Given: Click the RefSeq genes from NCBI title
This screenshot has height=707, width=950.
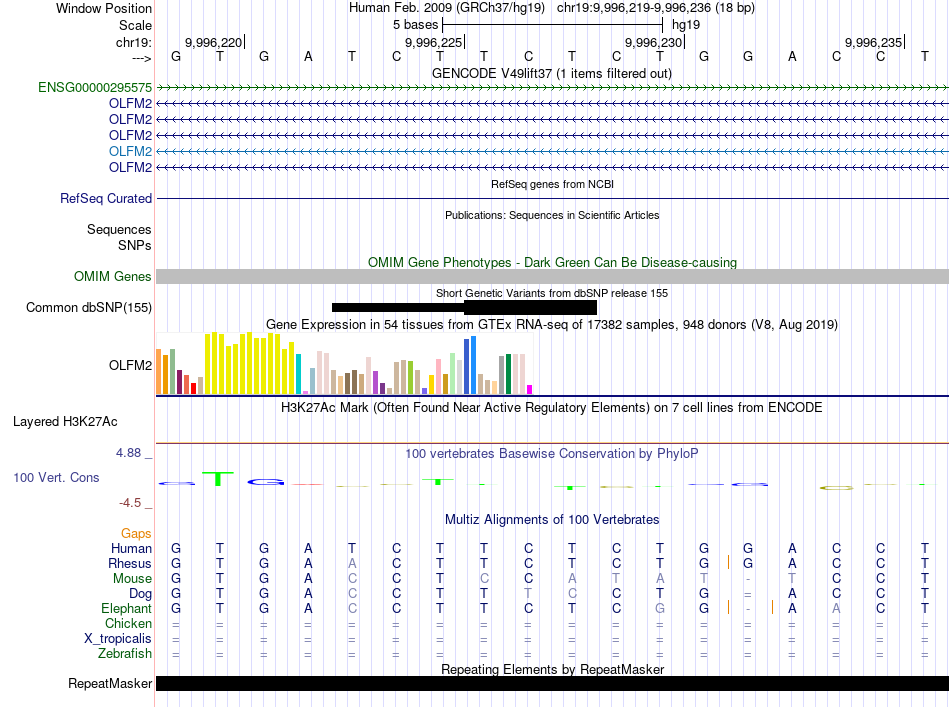Looking at the screenshot, I should point(552,184).
